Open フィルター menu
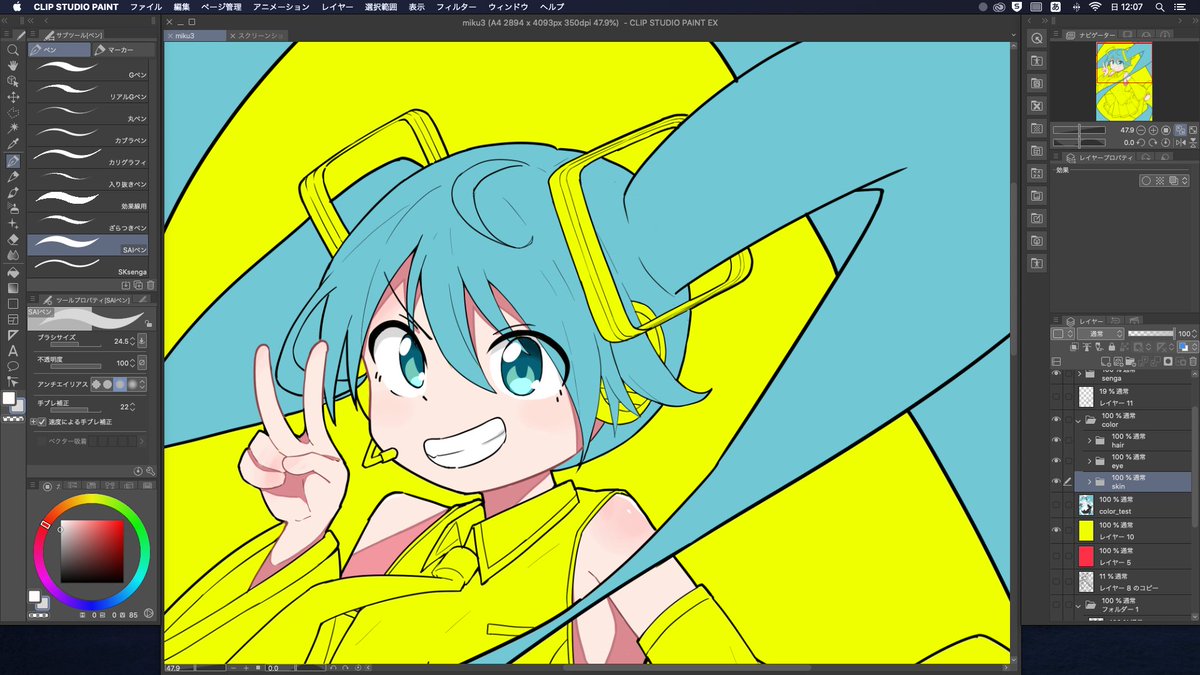Viewport: 1200px width, 675px height. tap(456, 7)
